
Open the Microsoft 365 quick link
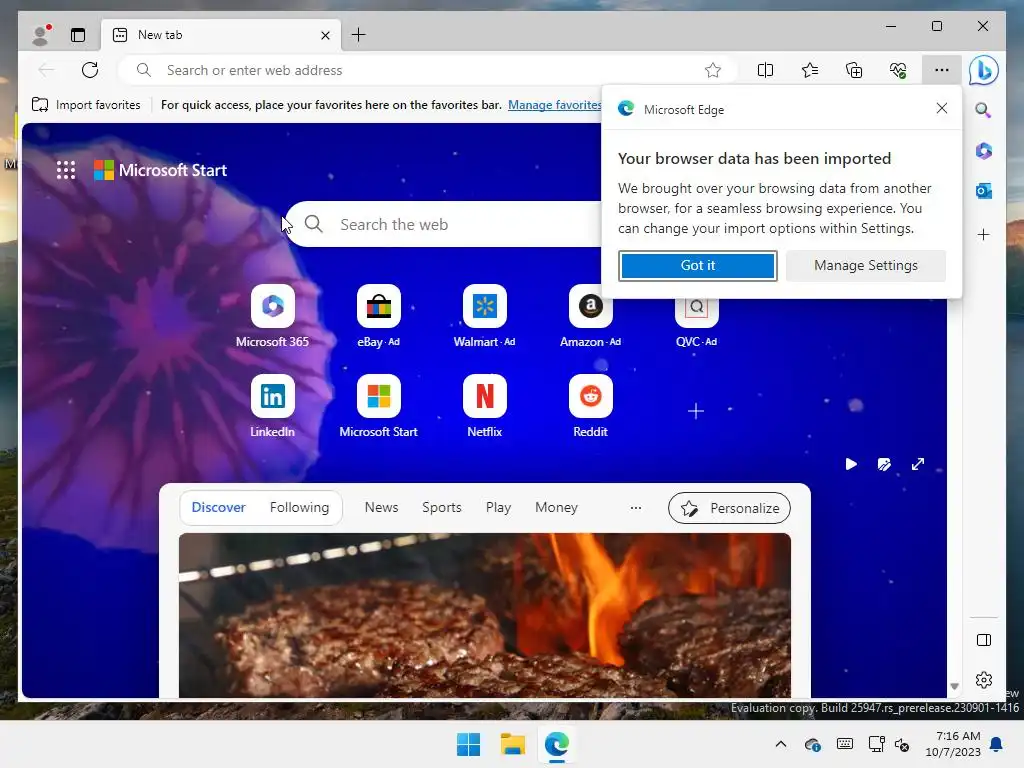[272, 317]
